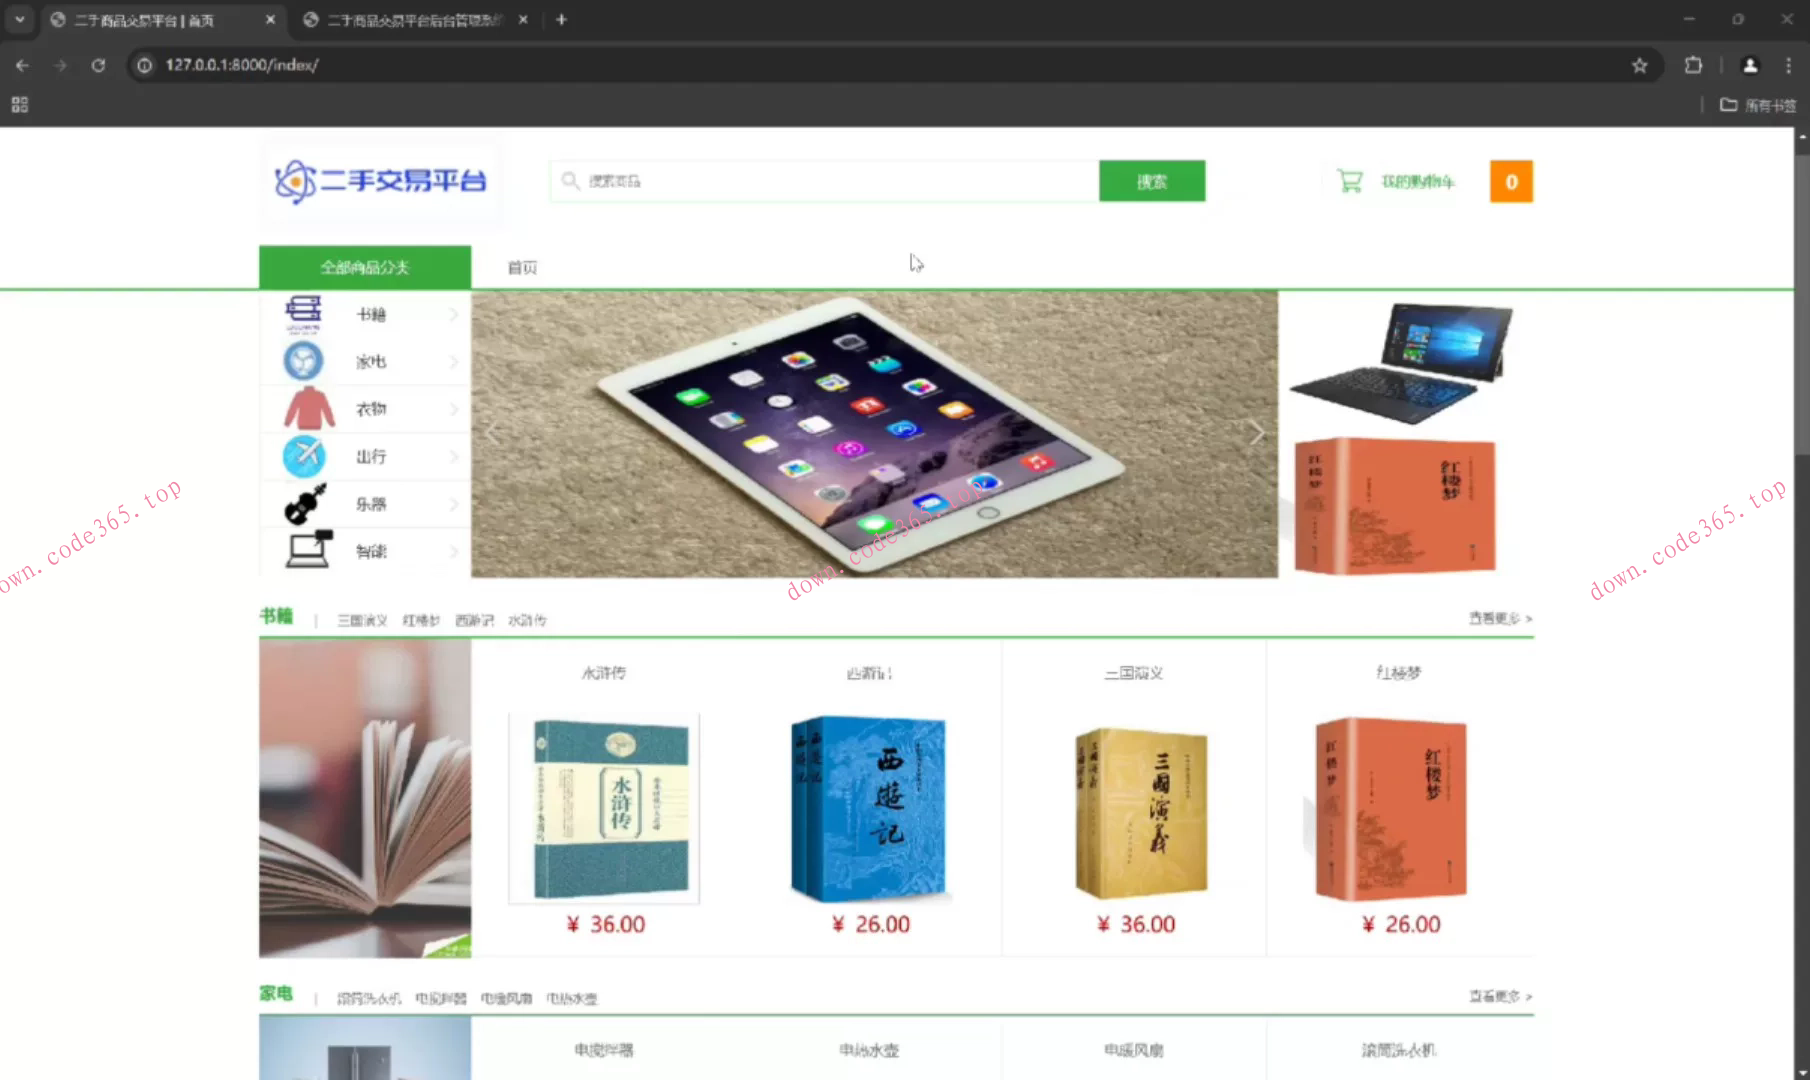This screenshot has height=1080, width=1810.
Task: Expand the 智能 category chevron
Action: 453,551
